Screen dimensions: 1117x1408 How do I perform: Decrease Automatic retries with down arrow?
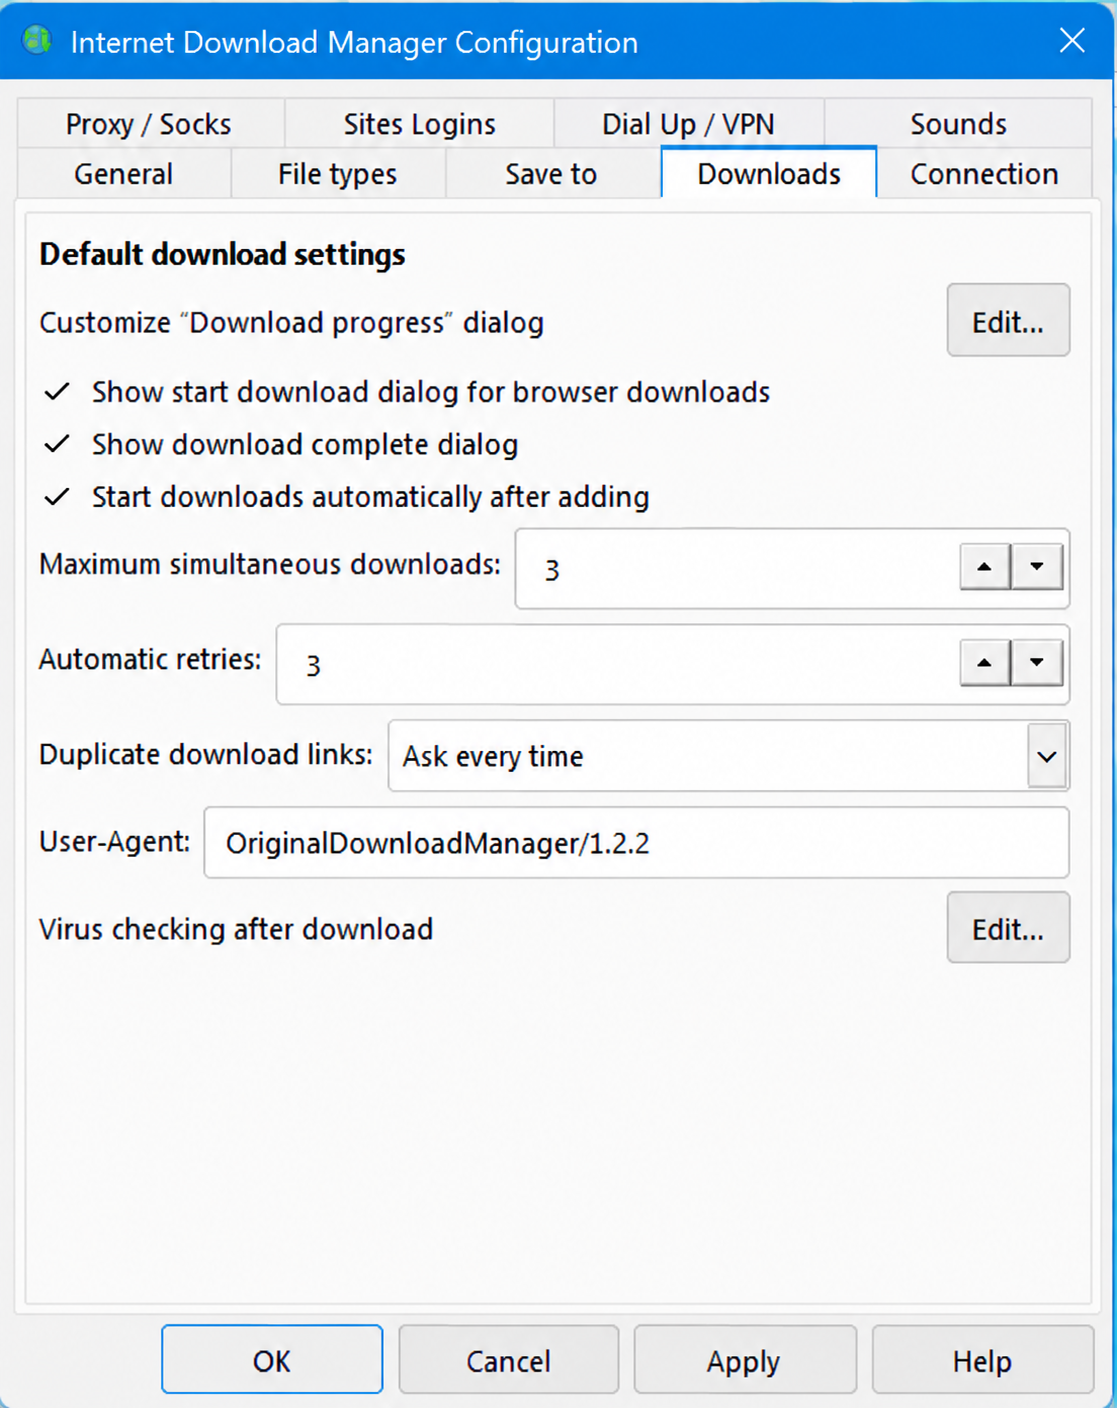tap(1037, 663)
